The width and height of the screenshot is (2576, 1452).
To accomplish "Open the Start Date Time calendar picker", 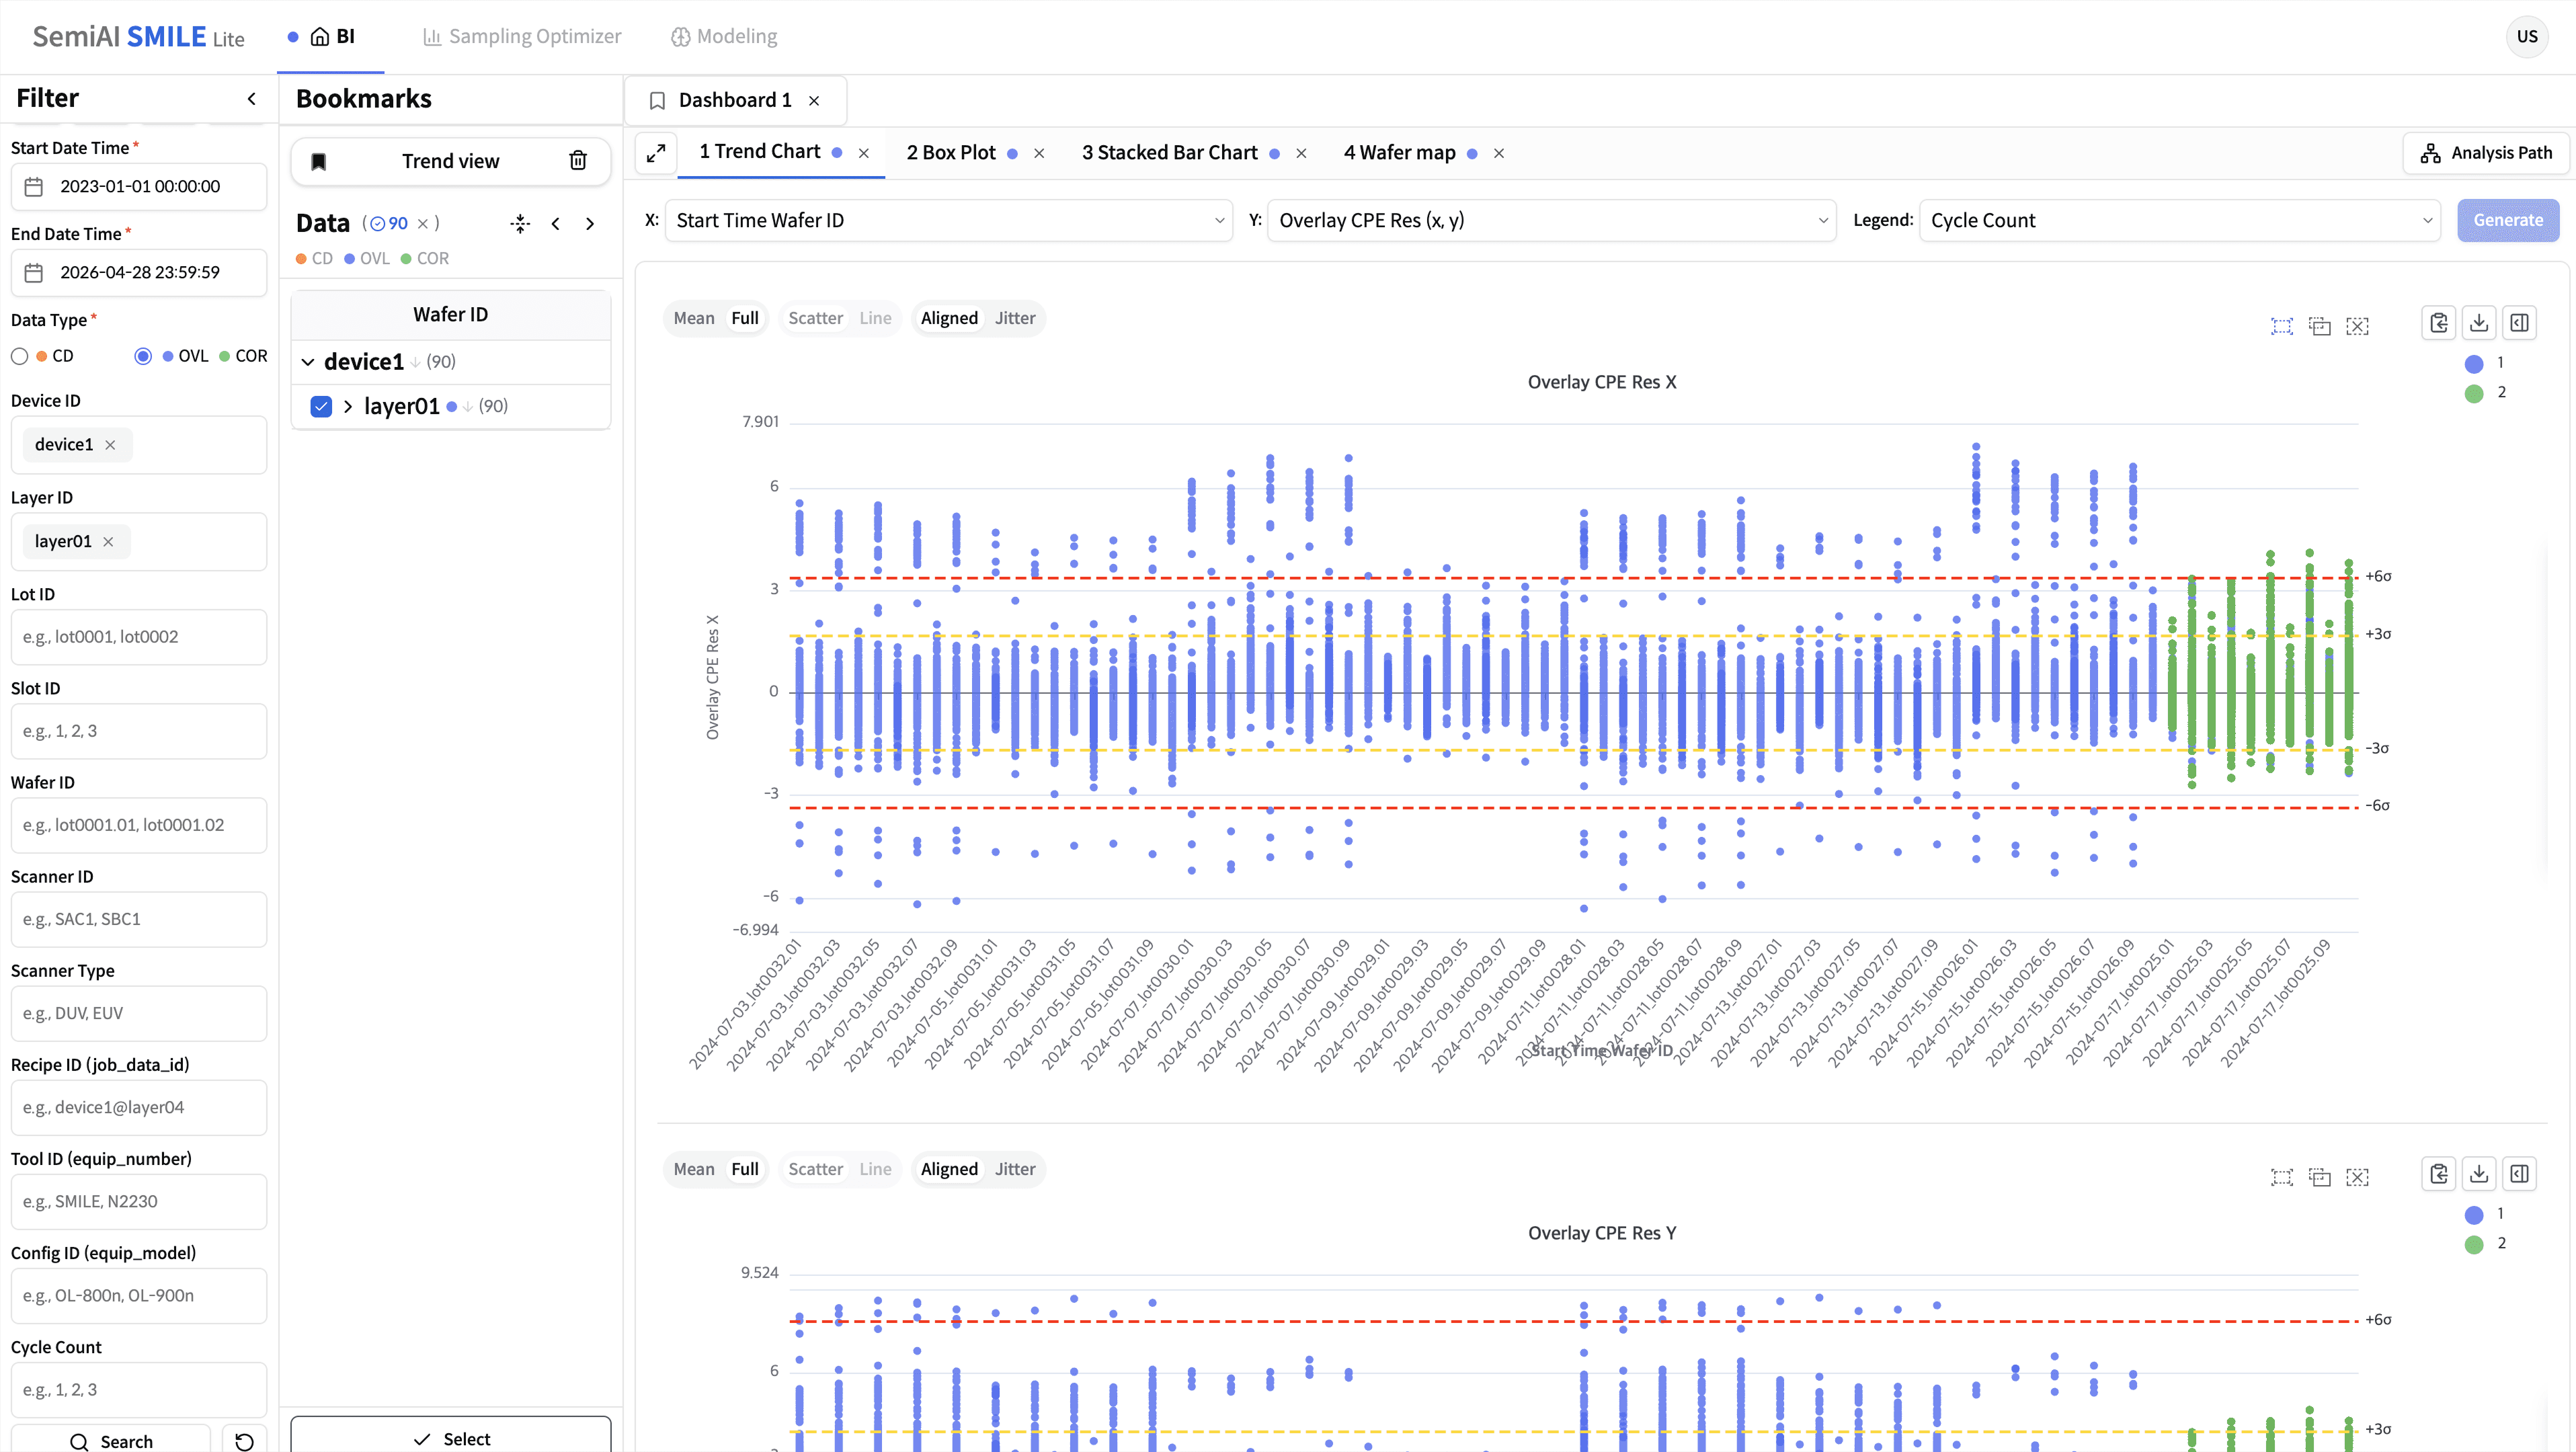I will pos(34,187).
